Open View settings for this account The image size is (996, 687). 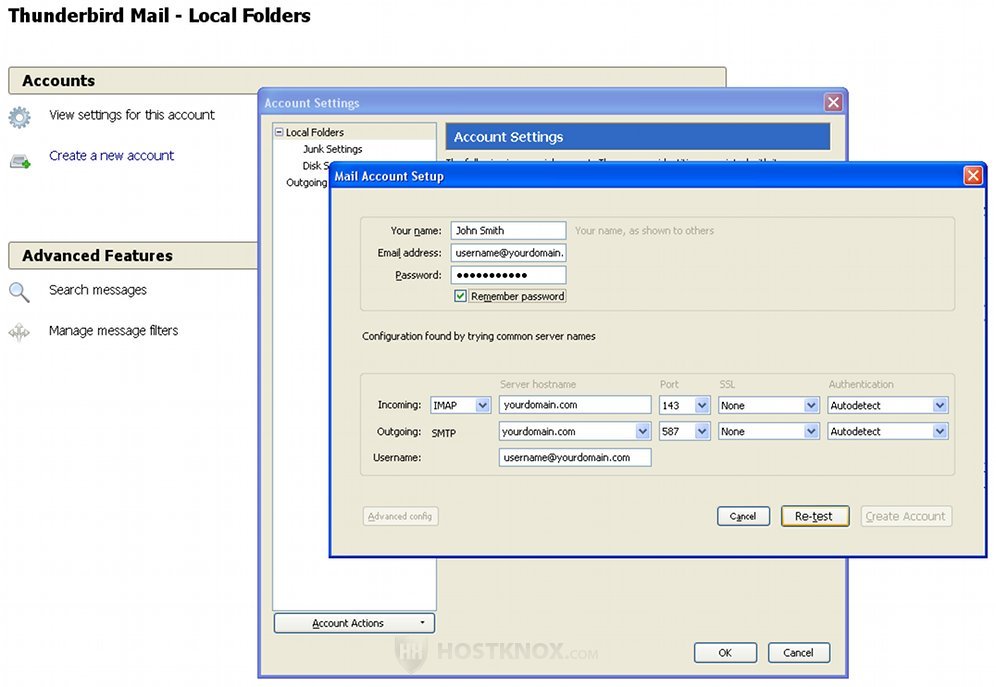pos(132,115)
